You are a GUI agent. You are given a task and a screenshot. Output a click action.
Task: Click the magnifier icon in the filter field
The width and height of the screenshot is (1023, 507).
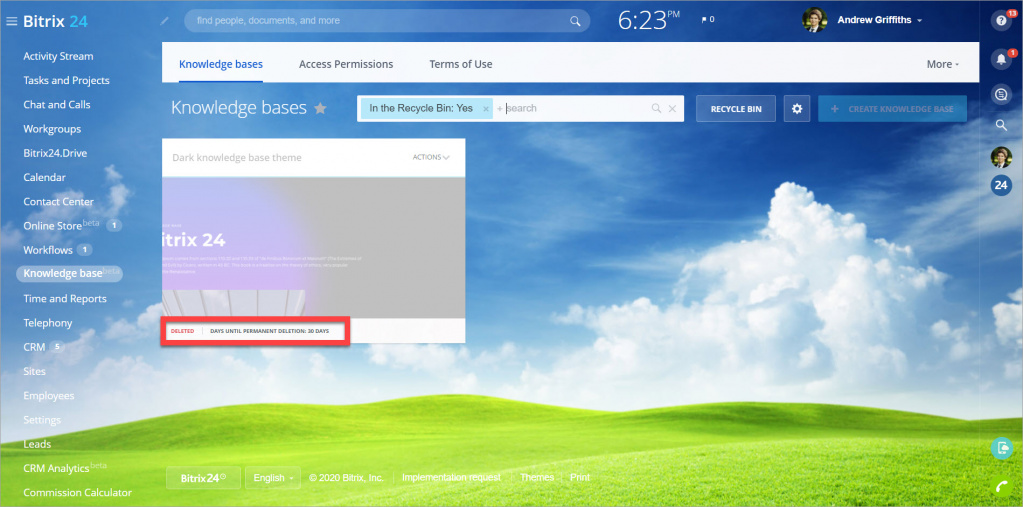[656, 108]
